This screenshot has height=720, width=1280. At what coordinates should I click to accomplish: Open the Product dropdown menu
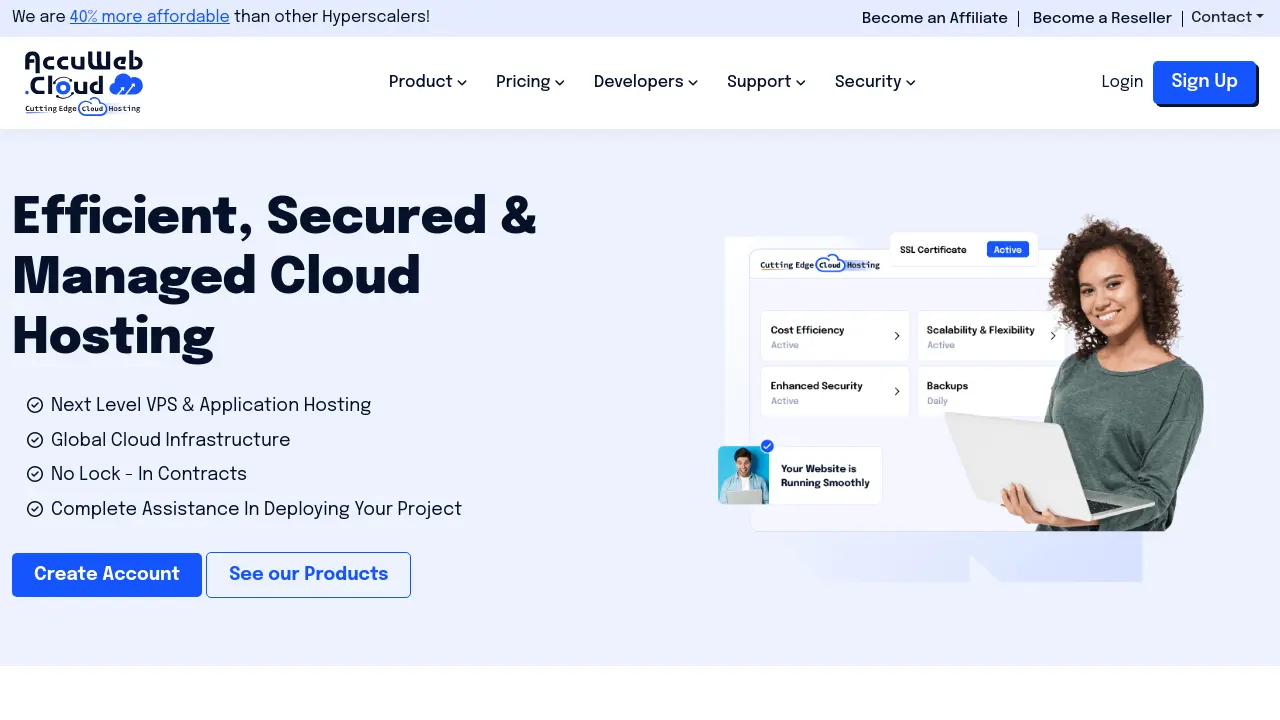[428, 82]
